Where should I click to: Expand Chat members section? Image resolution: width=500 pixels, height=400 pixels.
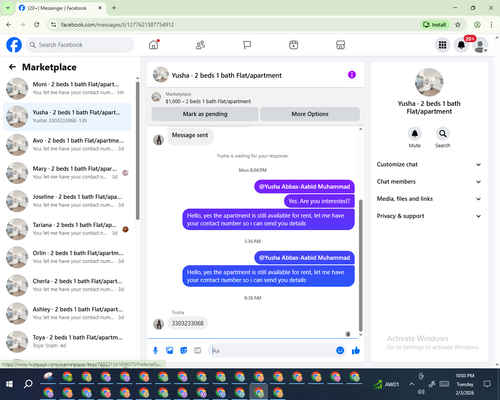point(429,182)
